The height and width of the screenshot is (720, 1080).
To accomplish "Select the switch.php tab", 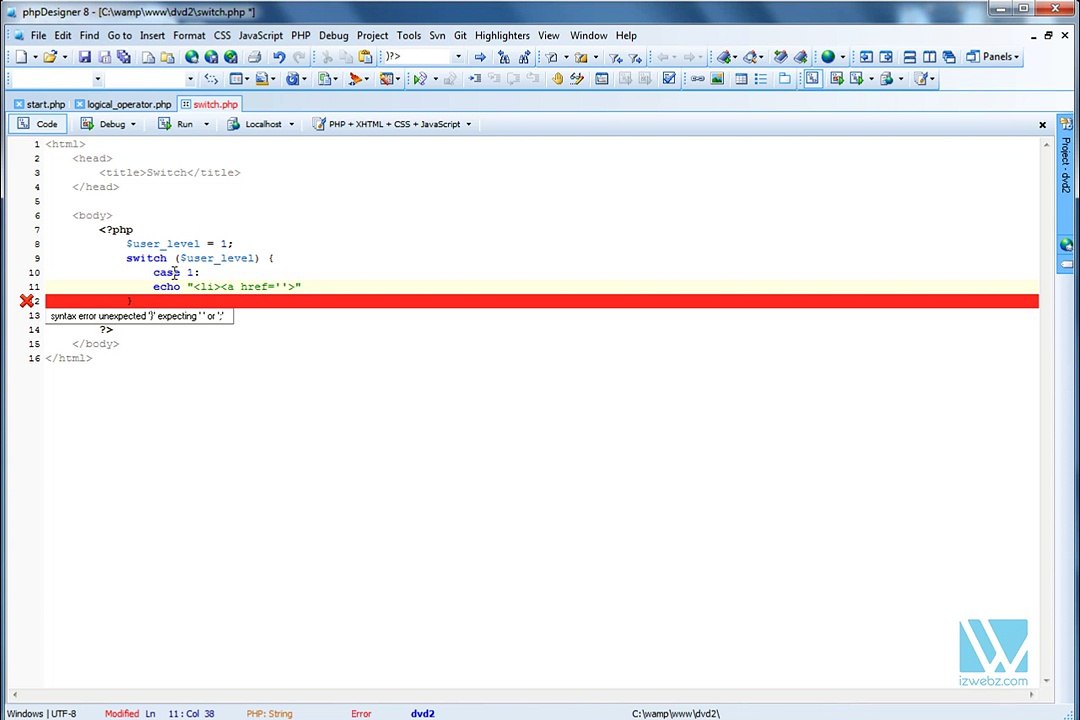I will coord(209,104).
